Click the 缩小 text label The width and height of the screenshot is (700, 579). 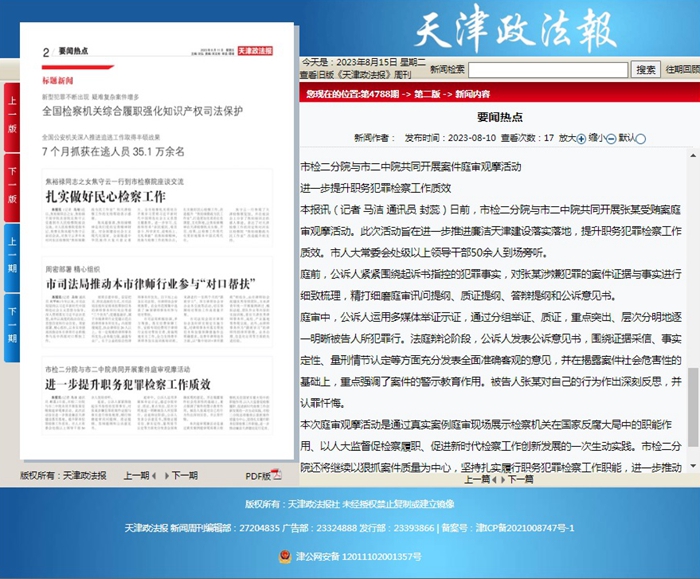[x=597, y=137]
